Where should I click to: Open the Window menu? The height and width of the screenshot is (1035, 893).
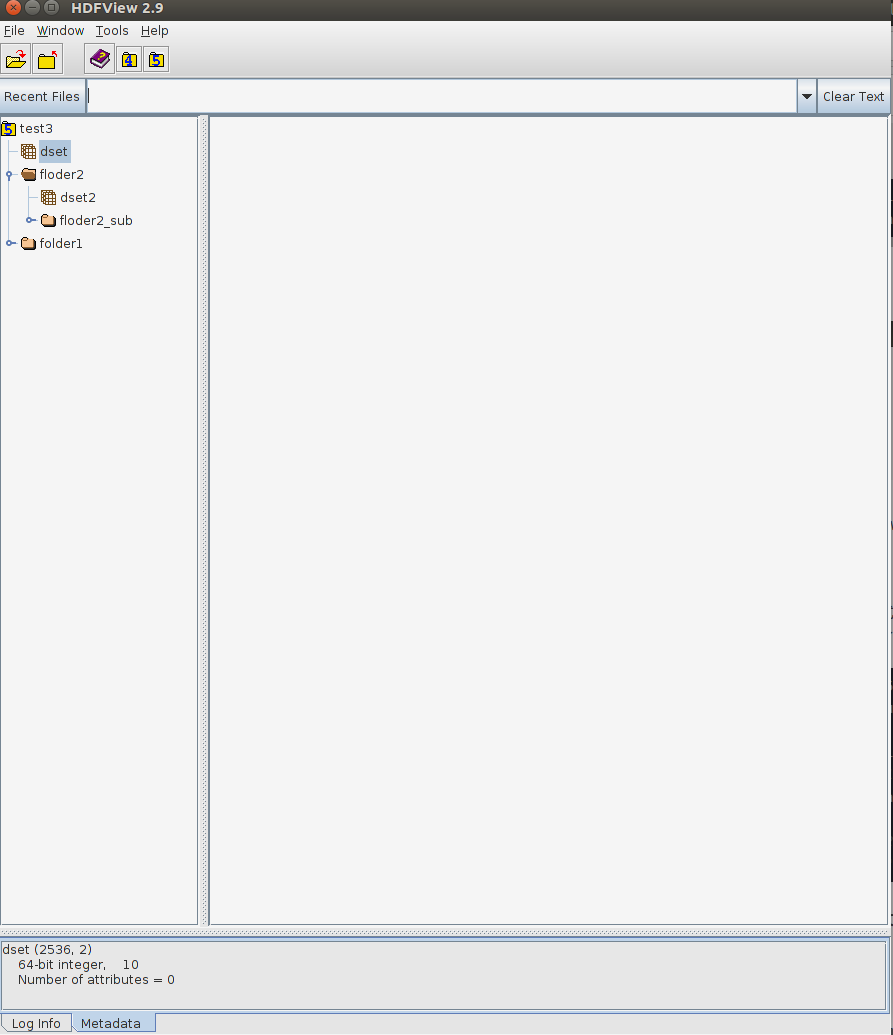(x=60, y=31)
